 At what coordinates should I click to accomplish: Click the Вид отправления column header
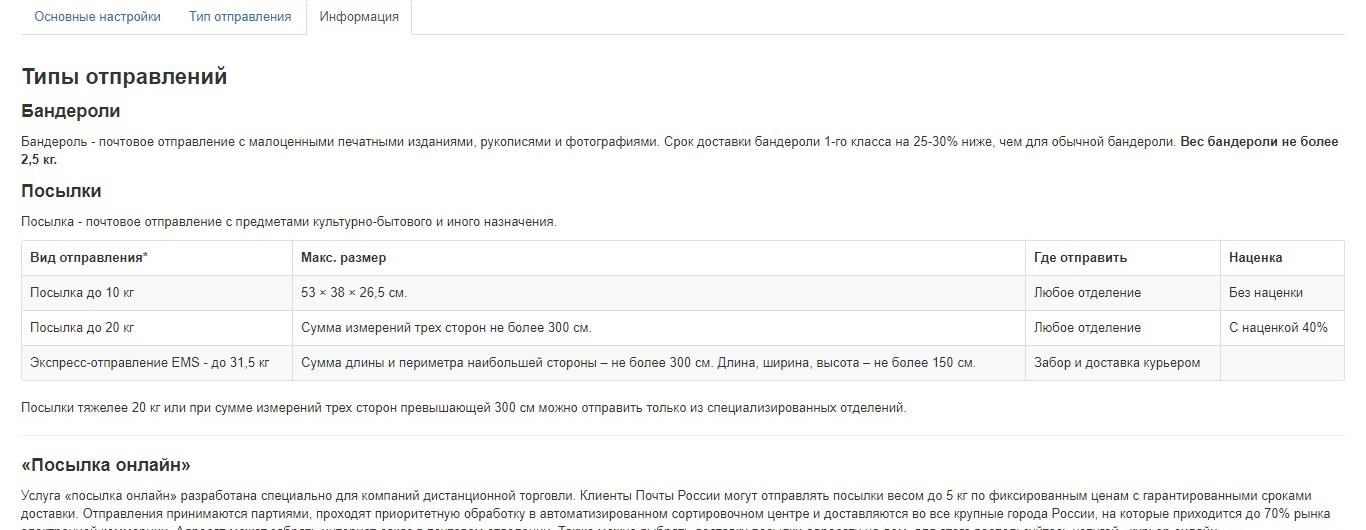157,258
